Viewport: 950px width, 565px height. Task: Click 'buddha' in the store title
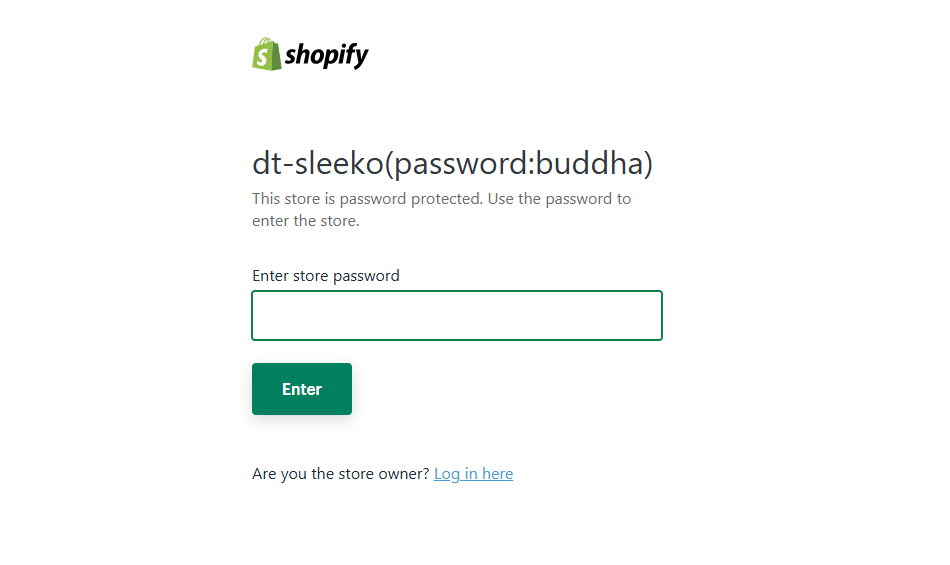click(x=590, y=164)
